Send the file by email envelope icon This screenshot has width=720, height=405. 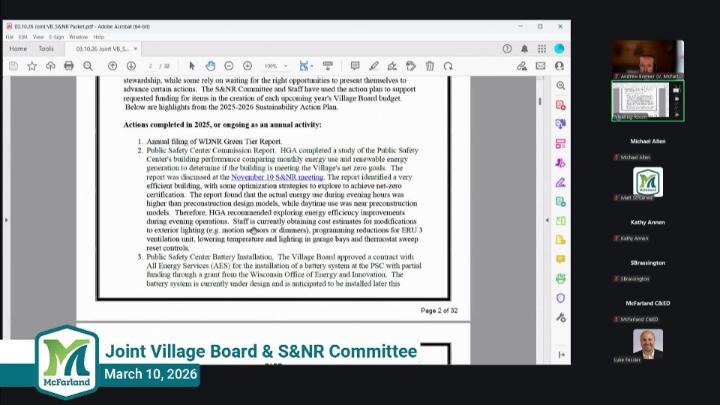coord(540,66)
